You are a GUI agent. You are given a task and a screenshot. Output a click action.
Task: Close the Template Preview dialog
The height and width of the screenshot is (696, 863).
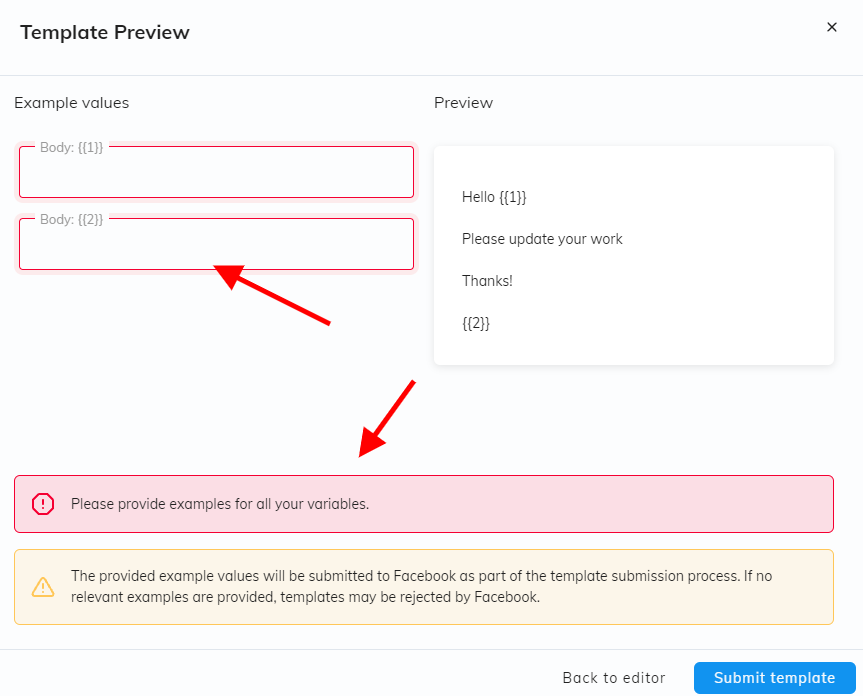831,27
